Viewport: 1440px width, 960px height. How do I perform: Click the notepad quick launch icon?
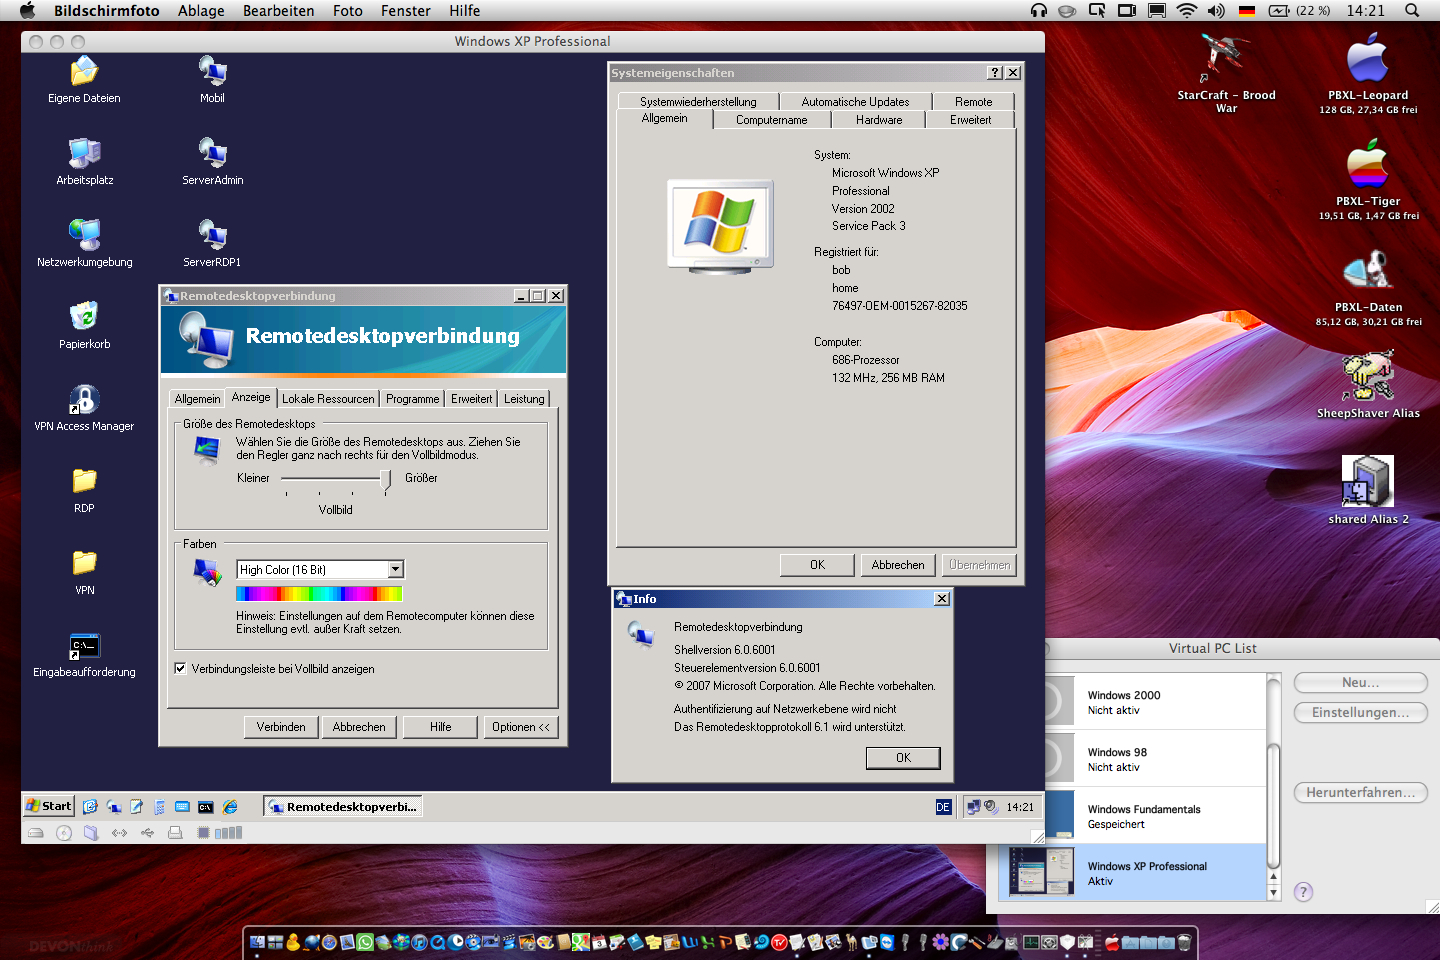click(136, 806)
